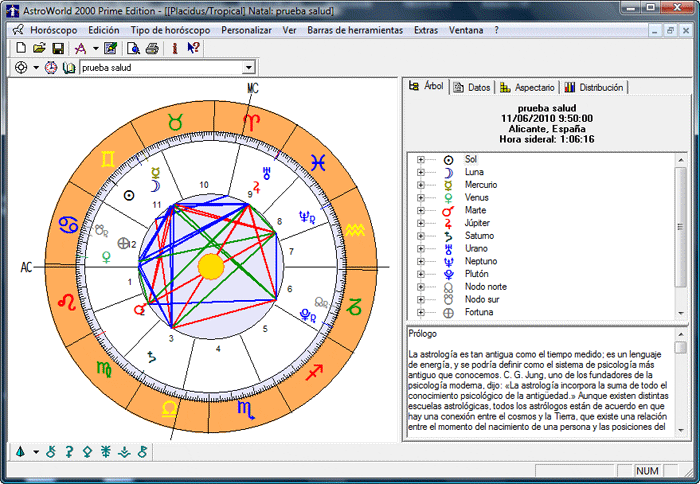700x484 pixels.
Task: Click the open book icon
Action: (69, 68)
